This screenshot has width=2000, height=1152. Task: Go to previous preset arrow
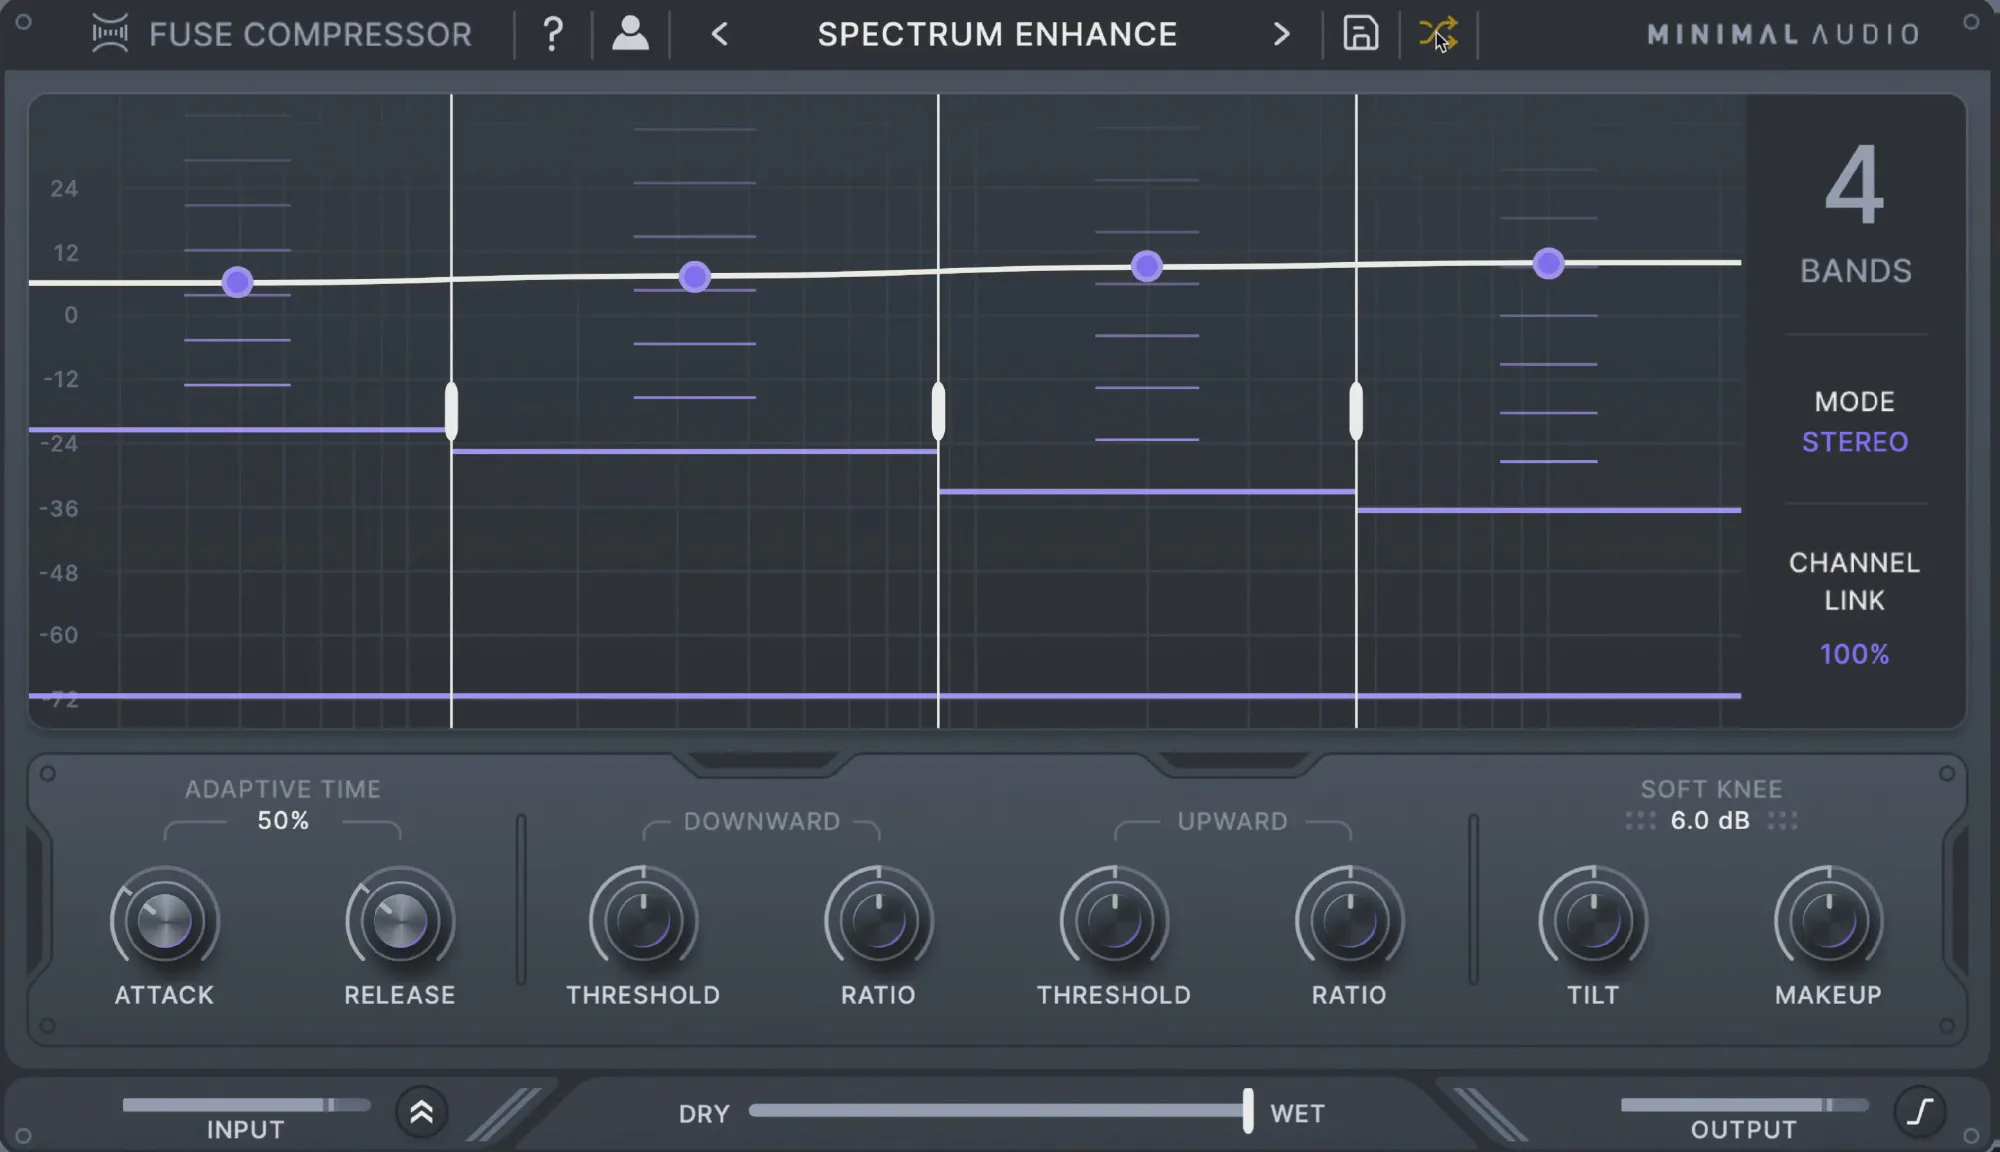(x=720, y=34)
